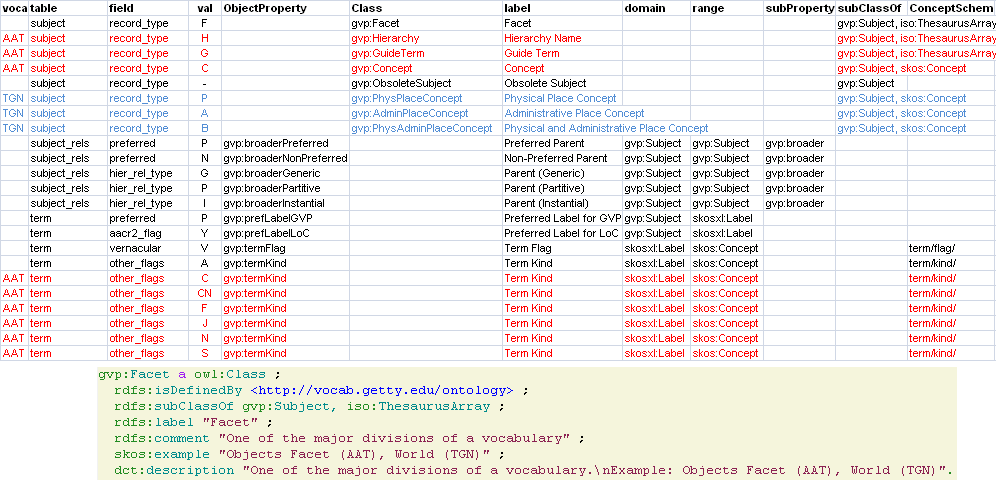Click the Class column header
996x480 pixels.
click(366, 8)
